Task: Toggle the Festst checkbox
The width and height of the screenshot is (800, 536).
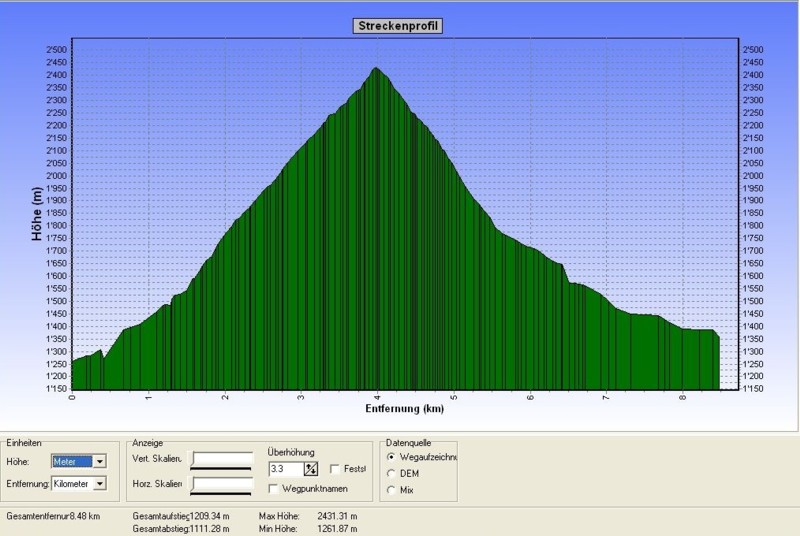Action: click(335, 468)
